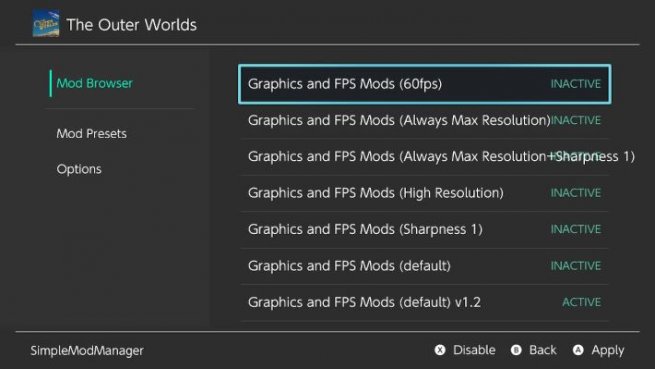This screenshot has width=655, height=369.
Task: Select the Sharpness 1 mod entry
Action: 424,229
